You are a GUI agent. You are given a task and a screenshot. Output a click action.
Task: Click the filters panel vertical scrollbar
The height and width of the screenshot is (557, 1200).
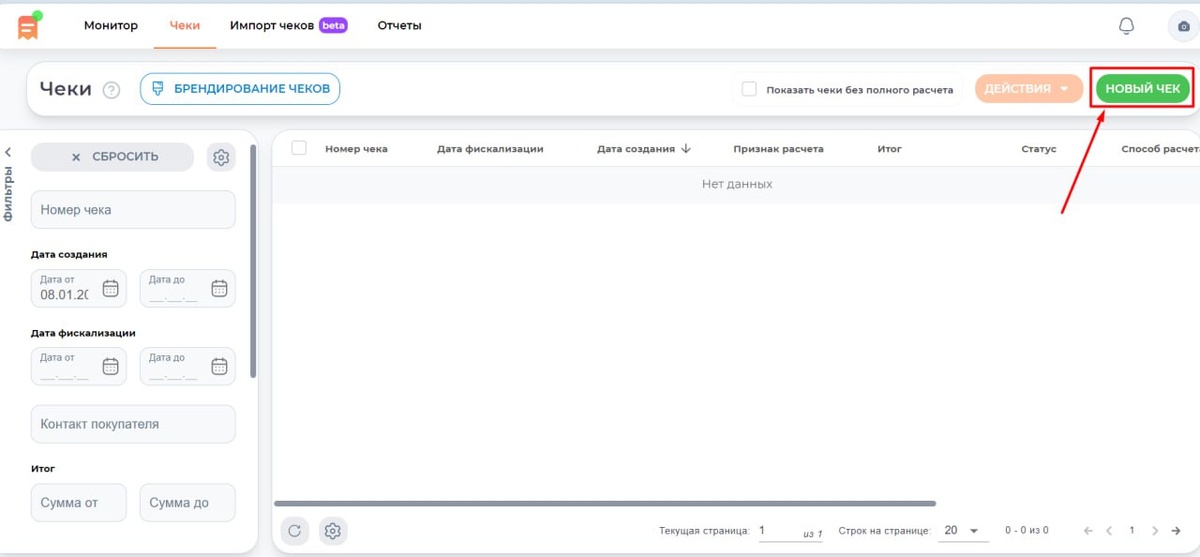point(254,262)
